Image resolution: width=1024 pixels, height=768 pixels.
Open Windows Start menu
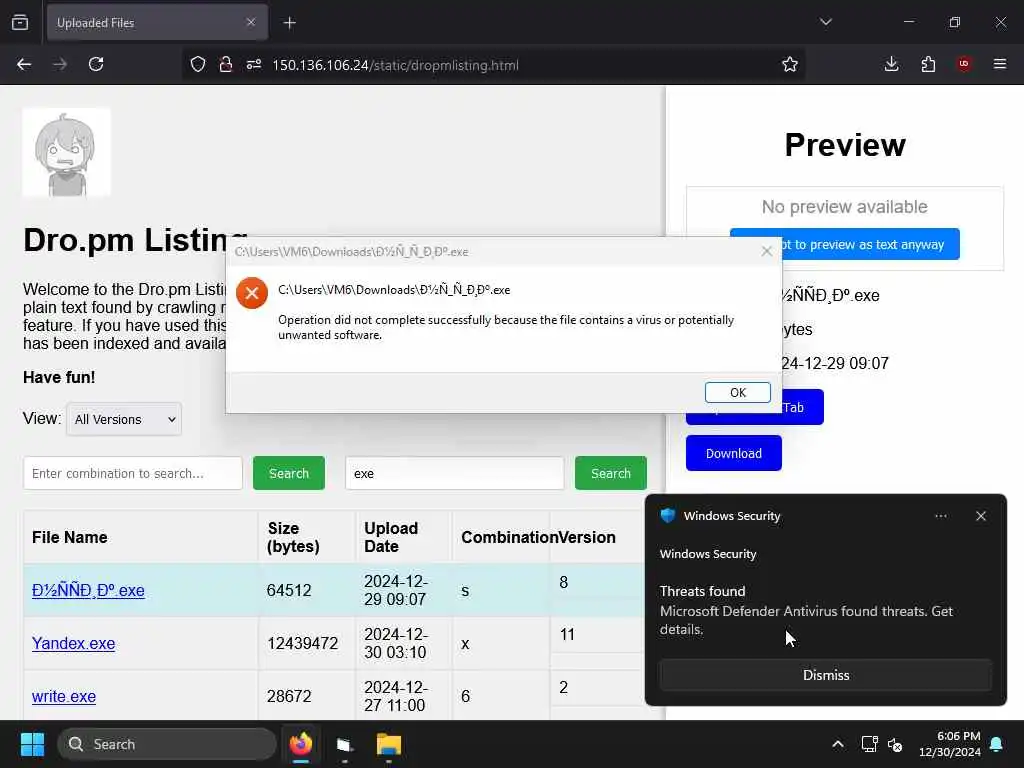[x=32, y=744]
